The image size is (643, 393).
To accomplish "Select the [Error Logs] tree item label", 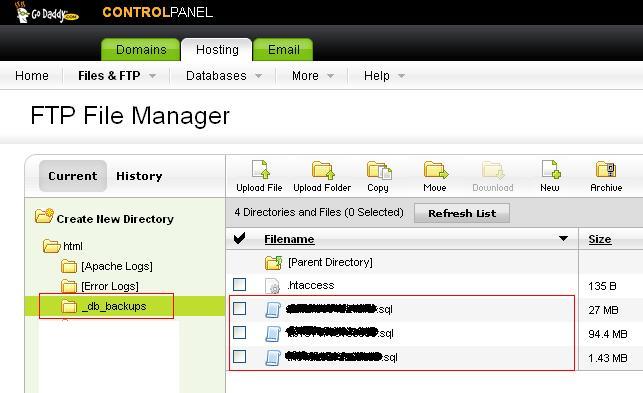I will coord(110,286).
